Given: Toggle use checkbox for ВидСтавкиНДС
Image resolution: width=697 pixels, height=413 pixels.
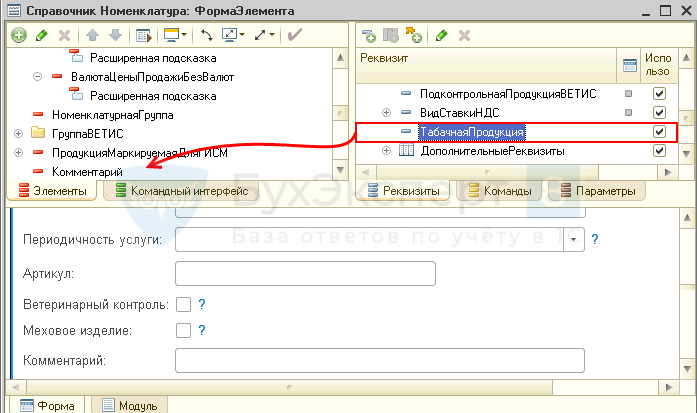Looking at the screenshot, I should (659, 112).
